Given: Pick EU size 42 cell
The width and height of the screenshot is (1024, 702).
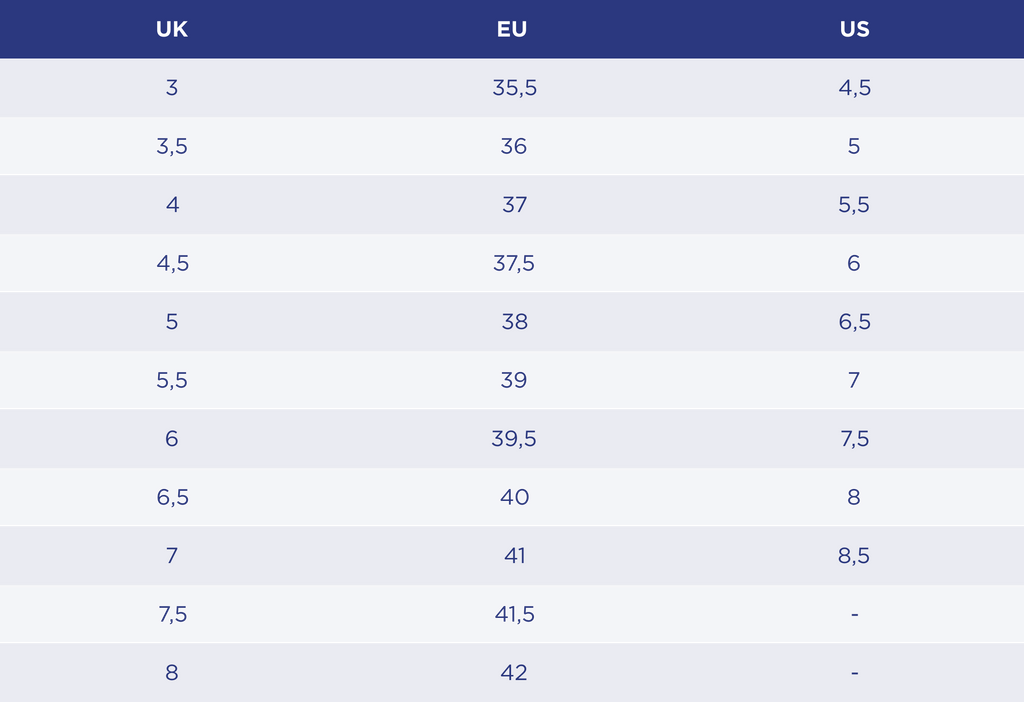Looking at the screenshot, I should 514,673.
